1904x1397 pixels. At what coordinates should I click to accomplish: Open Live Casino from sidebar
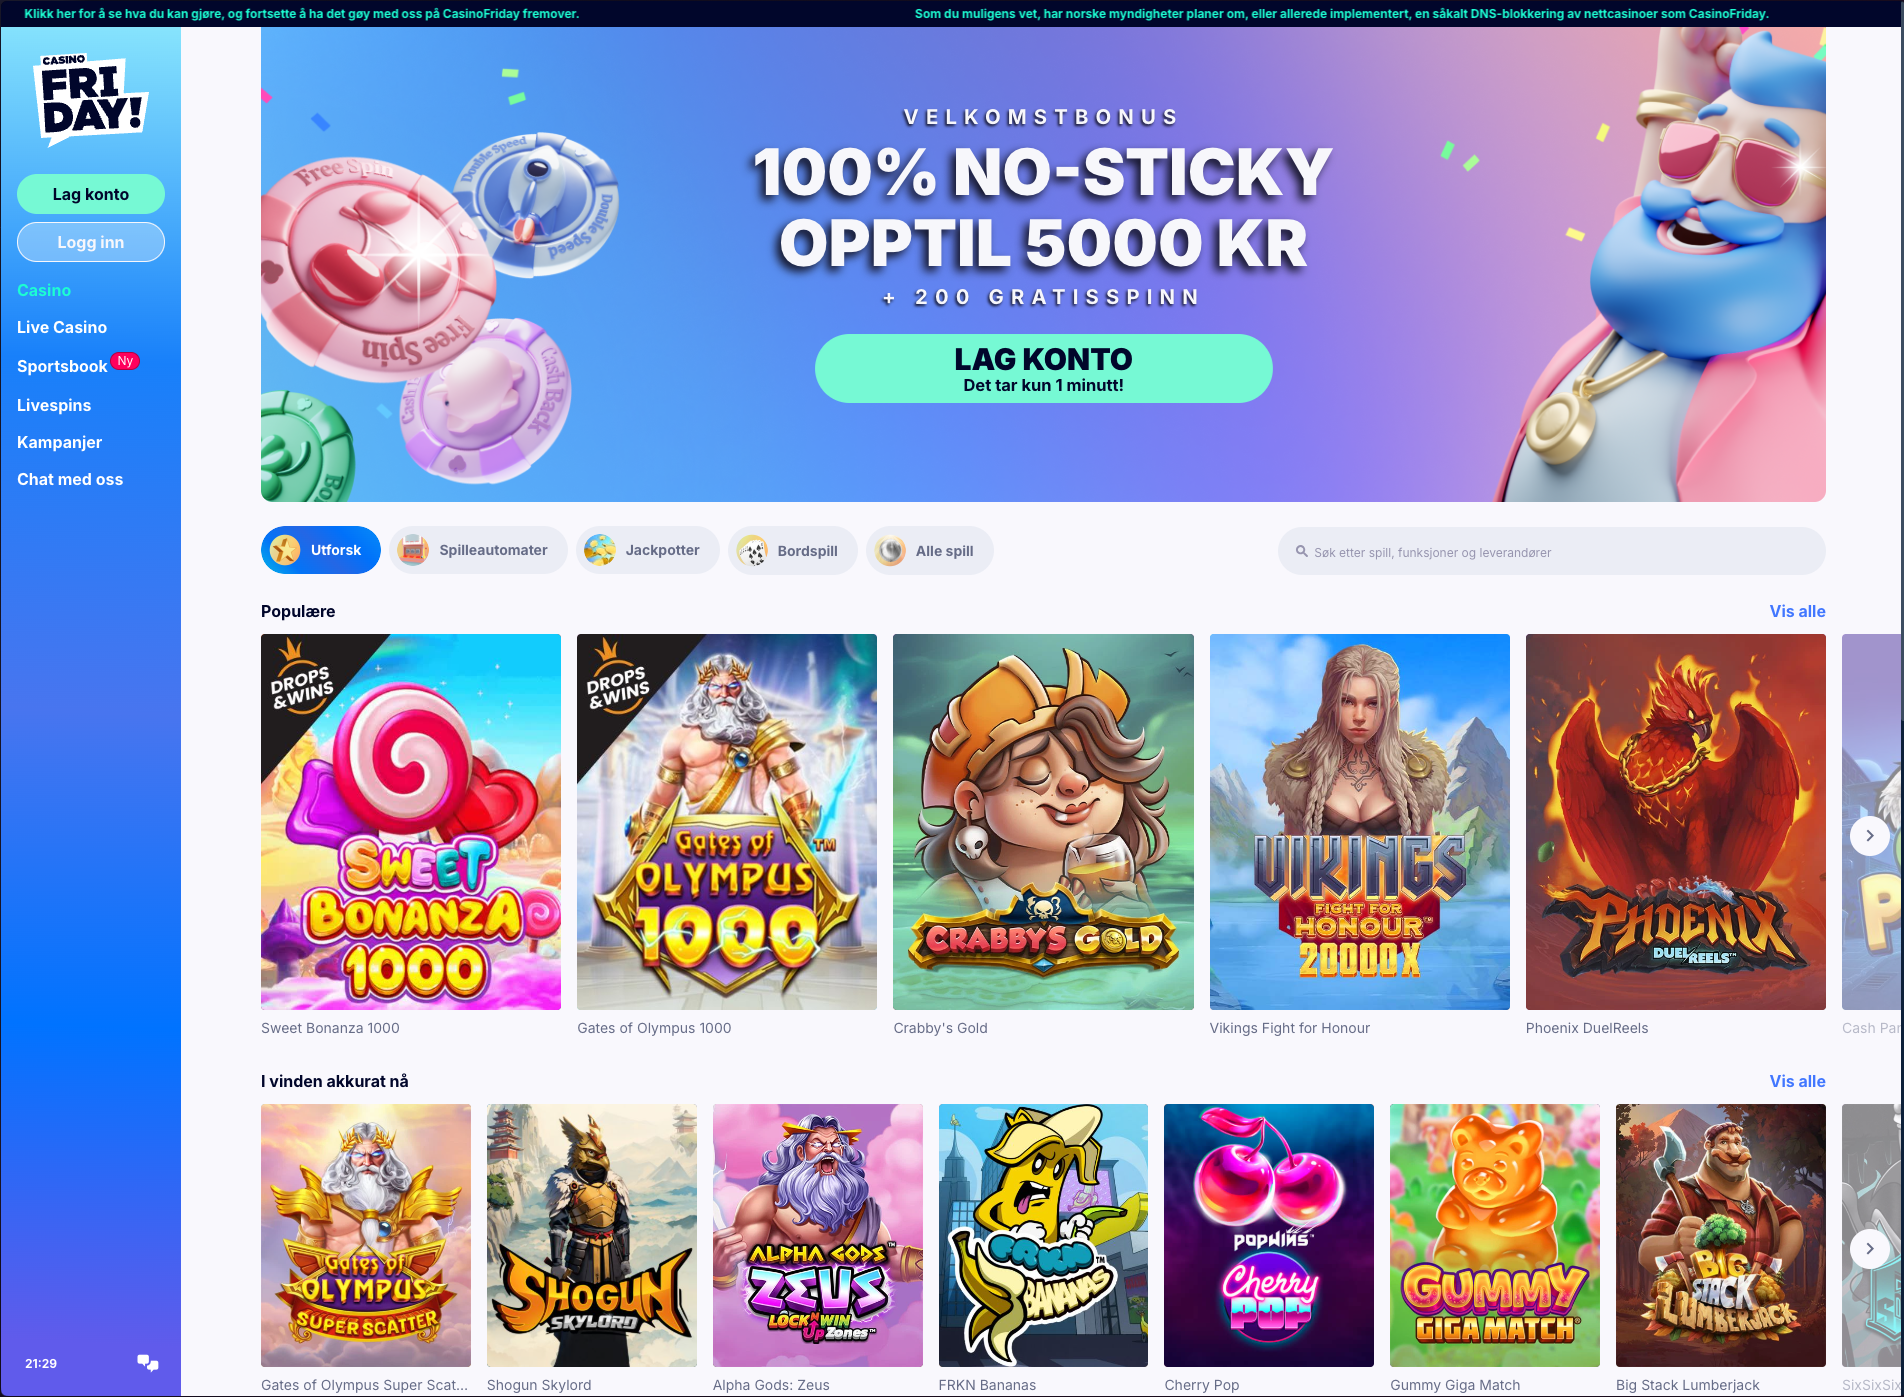coord(62,327)
